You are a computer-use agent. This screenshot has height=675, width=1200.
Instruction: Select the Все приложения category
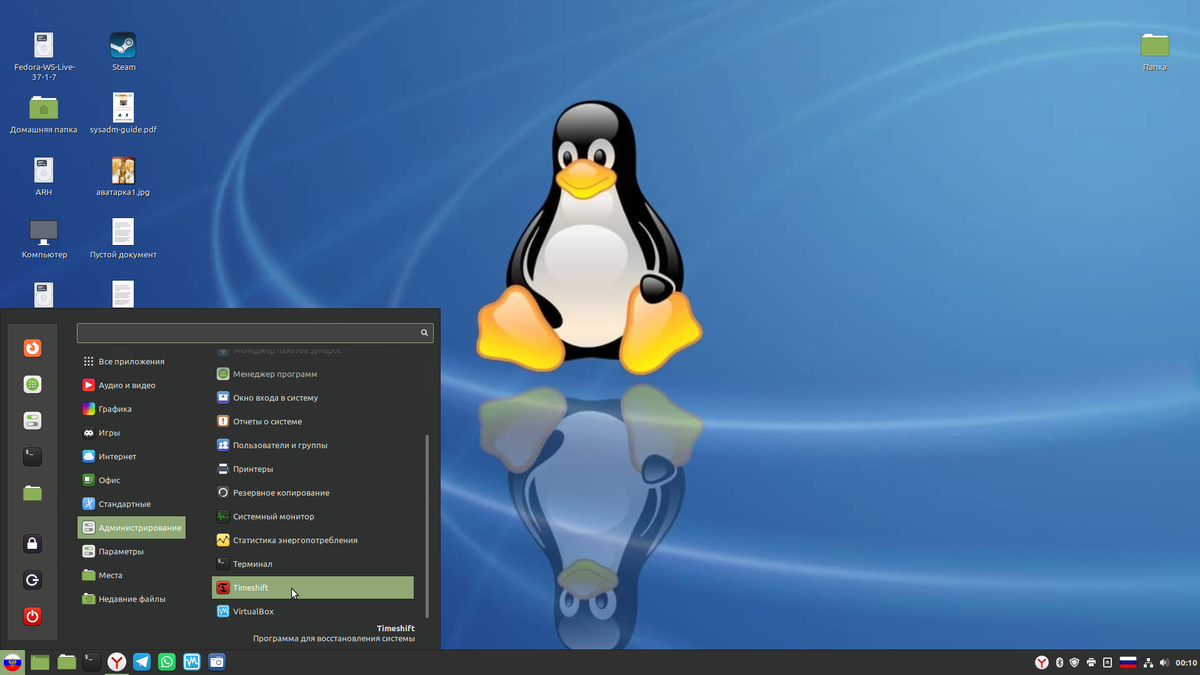point(131,361)
